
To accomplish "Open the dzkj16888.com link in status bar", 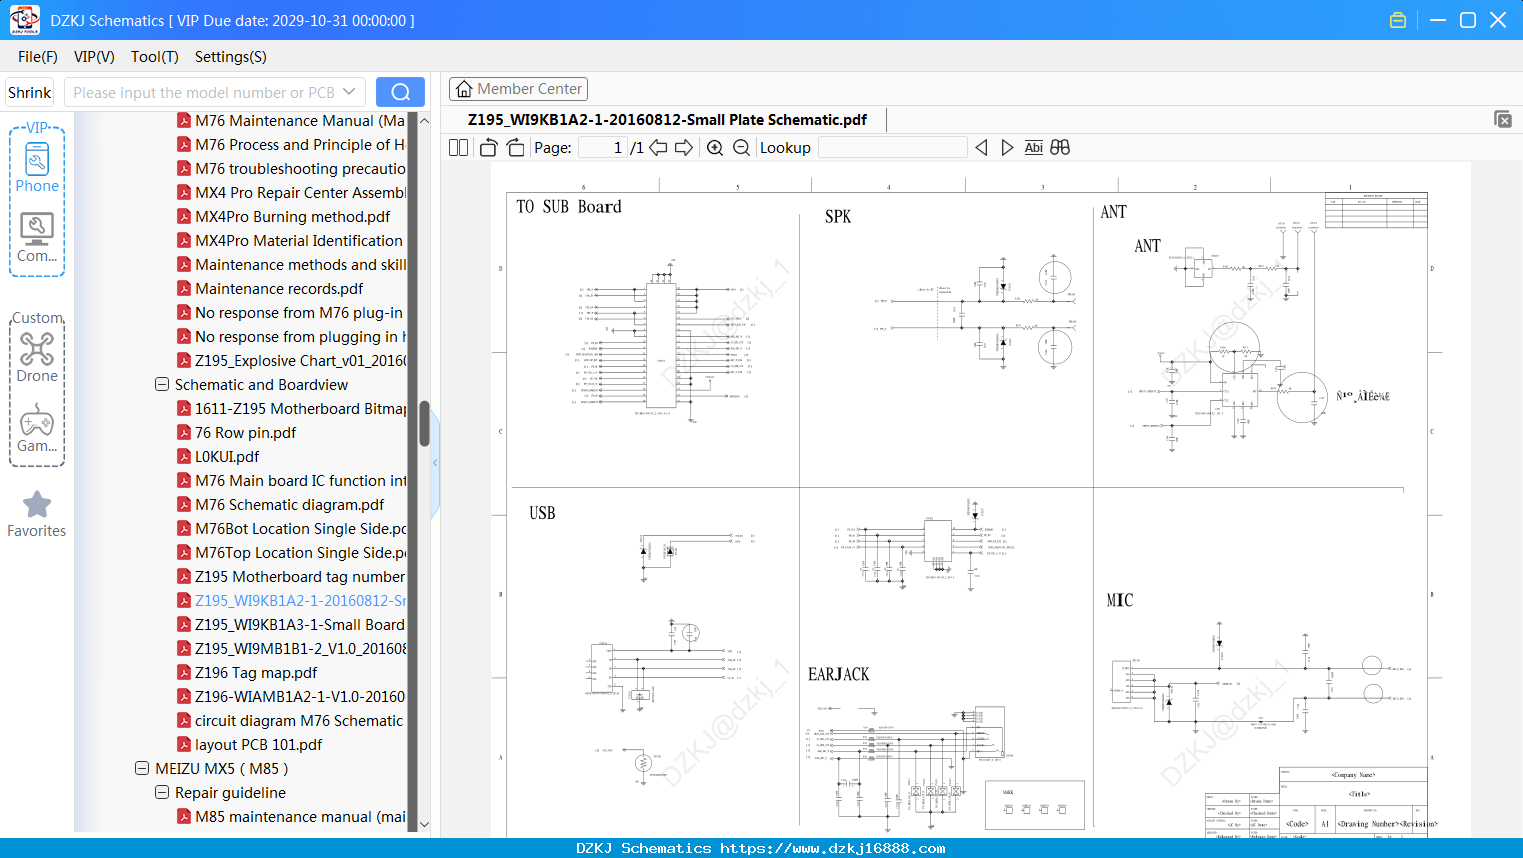I will [x=833, y=848].
